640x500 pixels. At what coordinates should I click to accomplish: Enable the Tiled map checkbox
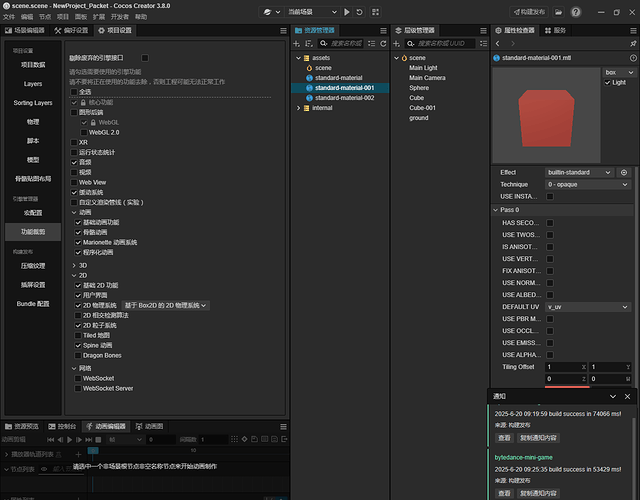tap(78, 336)
